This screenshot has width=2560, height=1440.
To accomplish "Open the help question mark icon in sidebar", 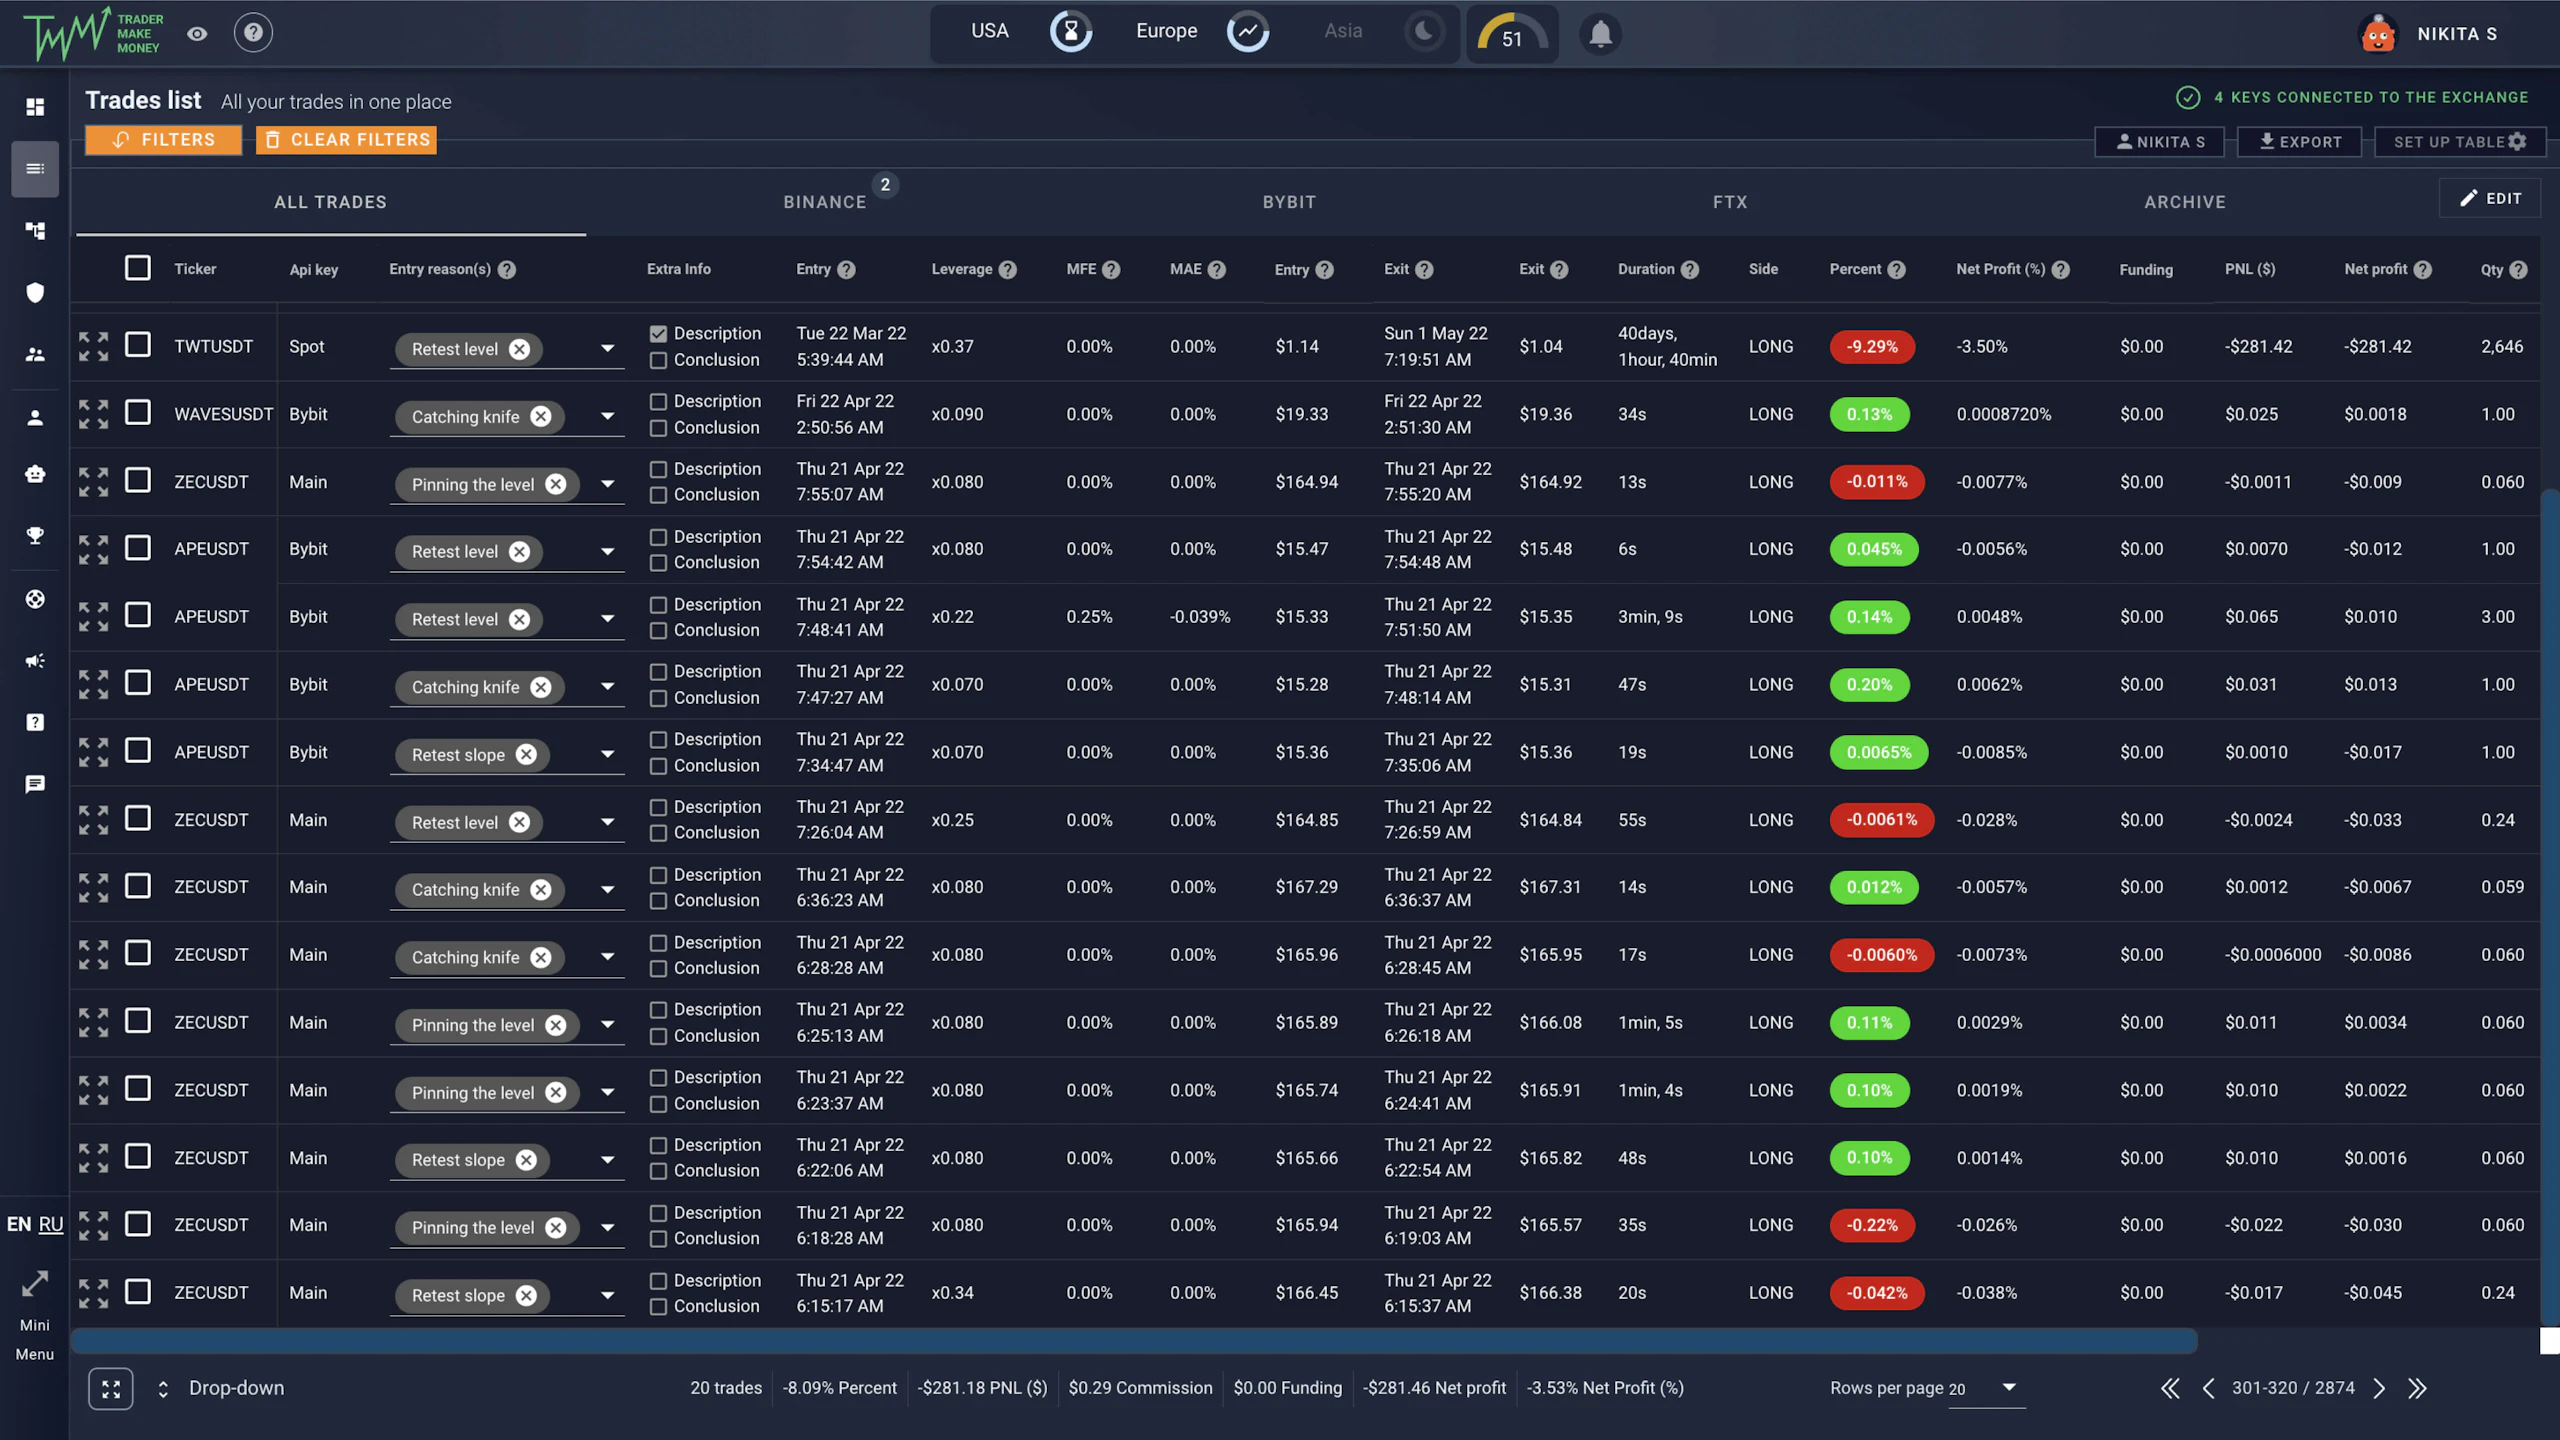I will pos(35,722).
